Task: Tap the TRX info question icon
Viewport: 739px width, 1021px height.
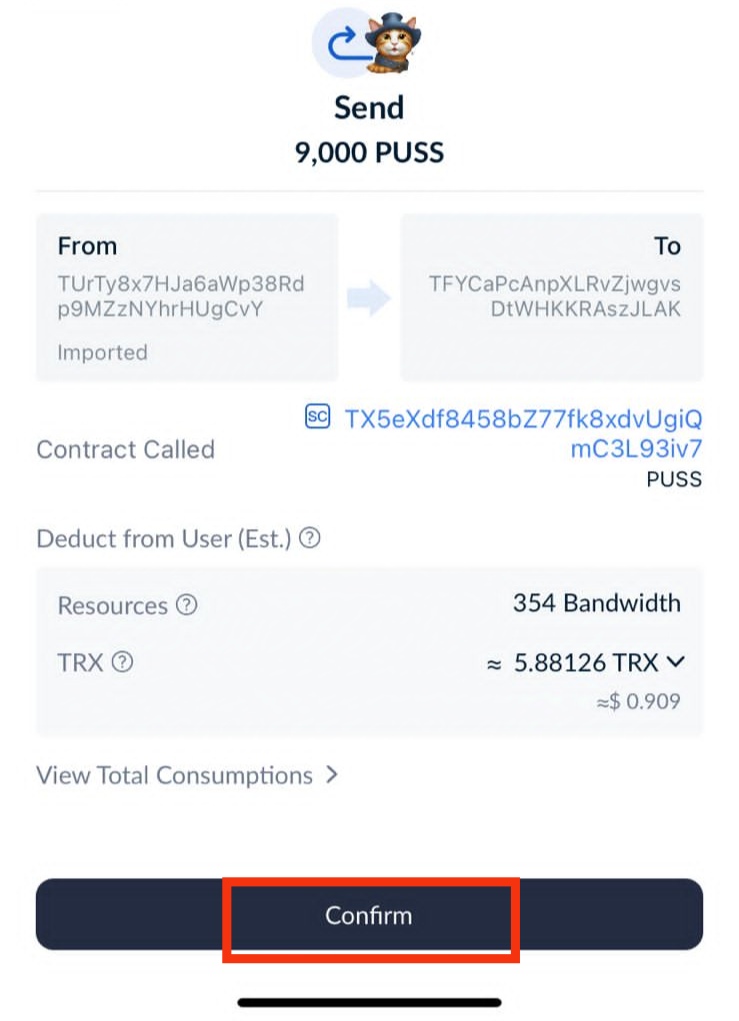Action: 122,662
